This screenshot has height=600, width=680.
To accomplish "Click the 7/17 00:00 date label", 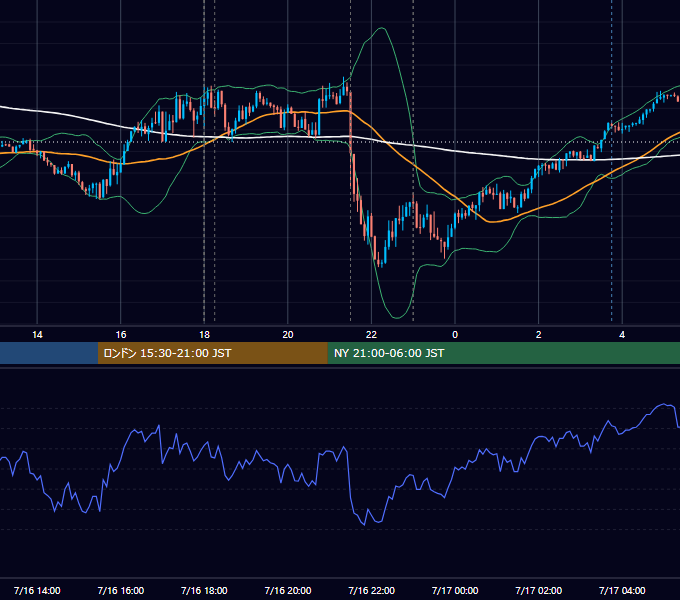I will tap(455, 590).
